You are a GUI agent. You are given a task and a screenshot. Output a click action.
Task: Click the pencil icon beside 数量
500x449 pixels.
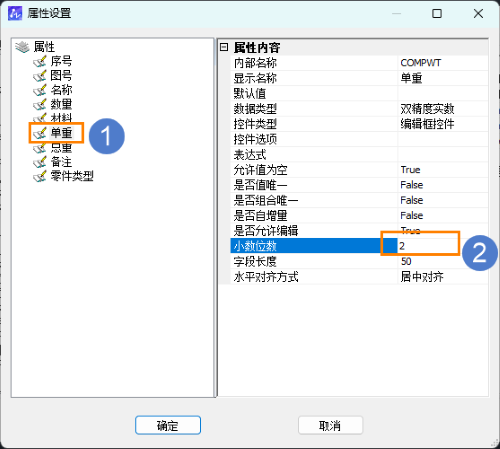coord(40,105)
